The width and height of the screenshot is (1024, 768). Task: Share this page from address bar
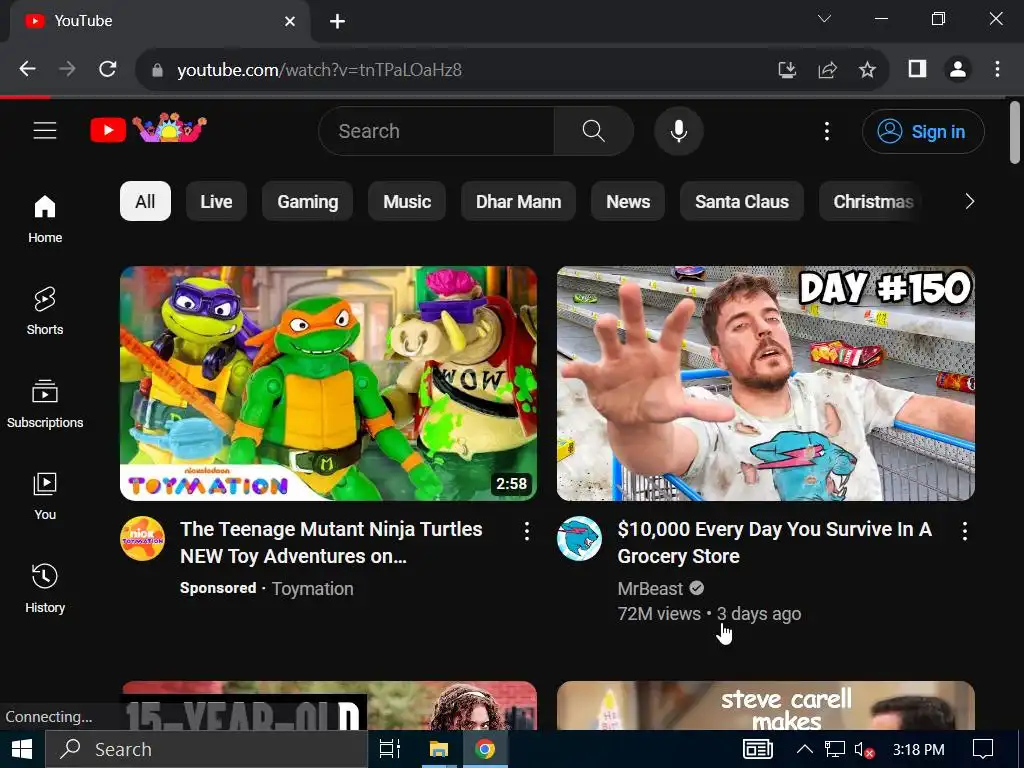pos(827,69)
